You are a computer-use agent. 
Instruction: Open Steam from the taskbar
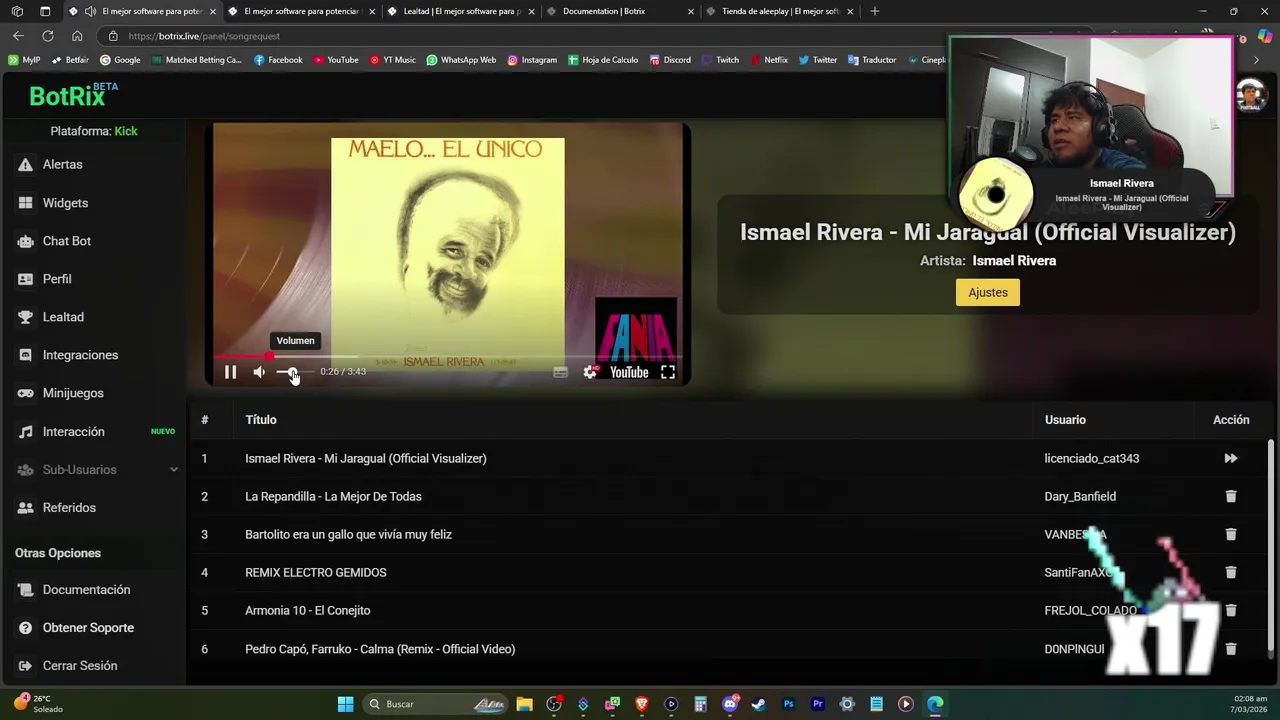[x=759, y=704]
